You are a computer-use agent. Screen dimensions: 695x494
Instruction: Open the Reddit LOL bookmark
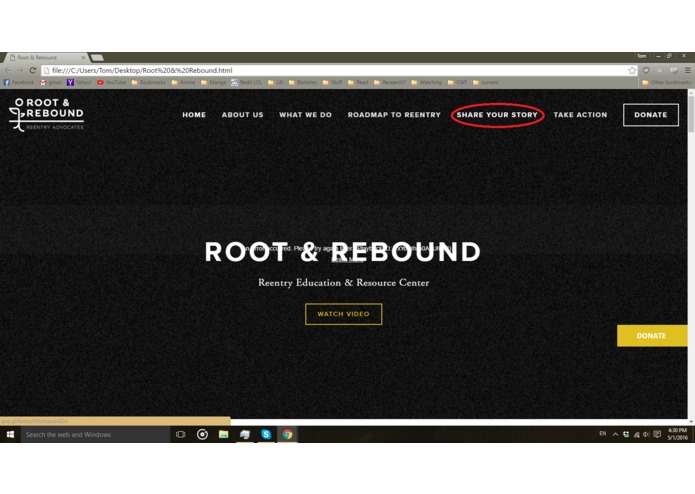(x=246, y=82)
